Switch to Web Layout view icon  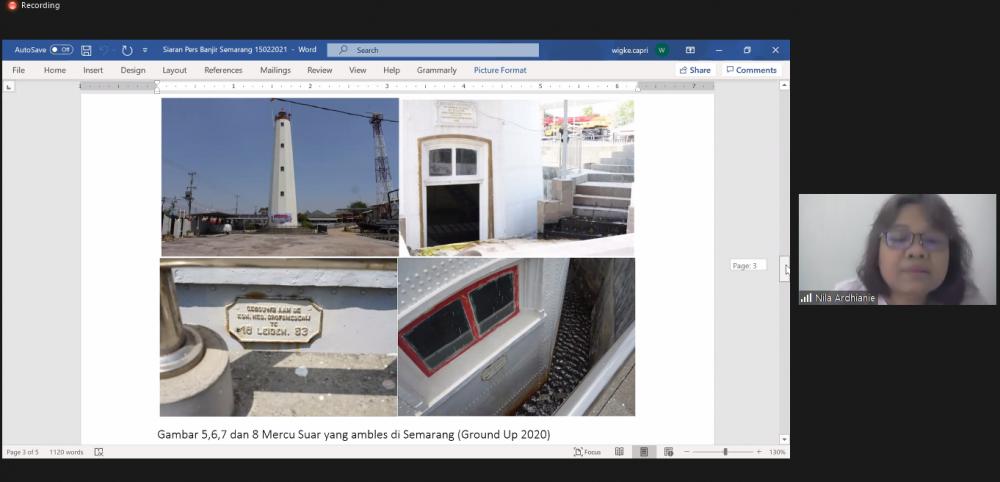[x=668, y=452]
